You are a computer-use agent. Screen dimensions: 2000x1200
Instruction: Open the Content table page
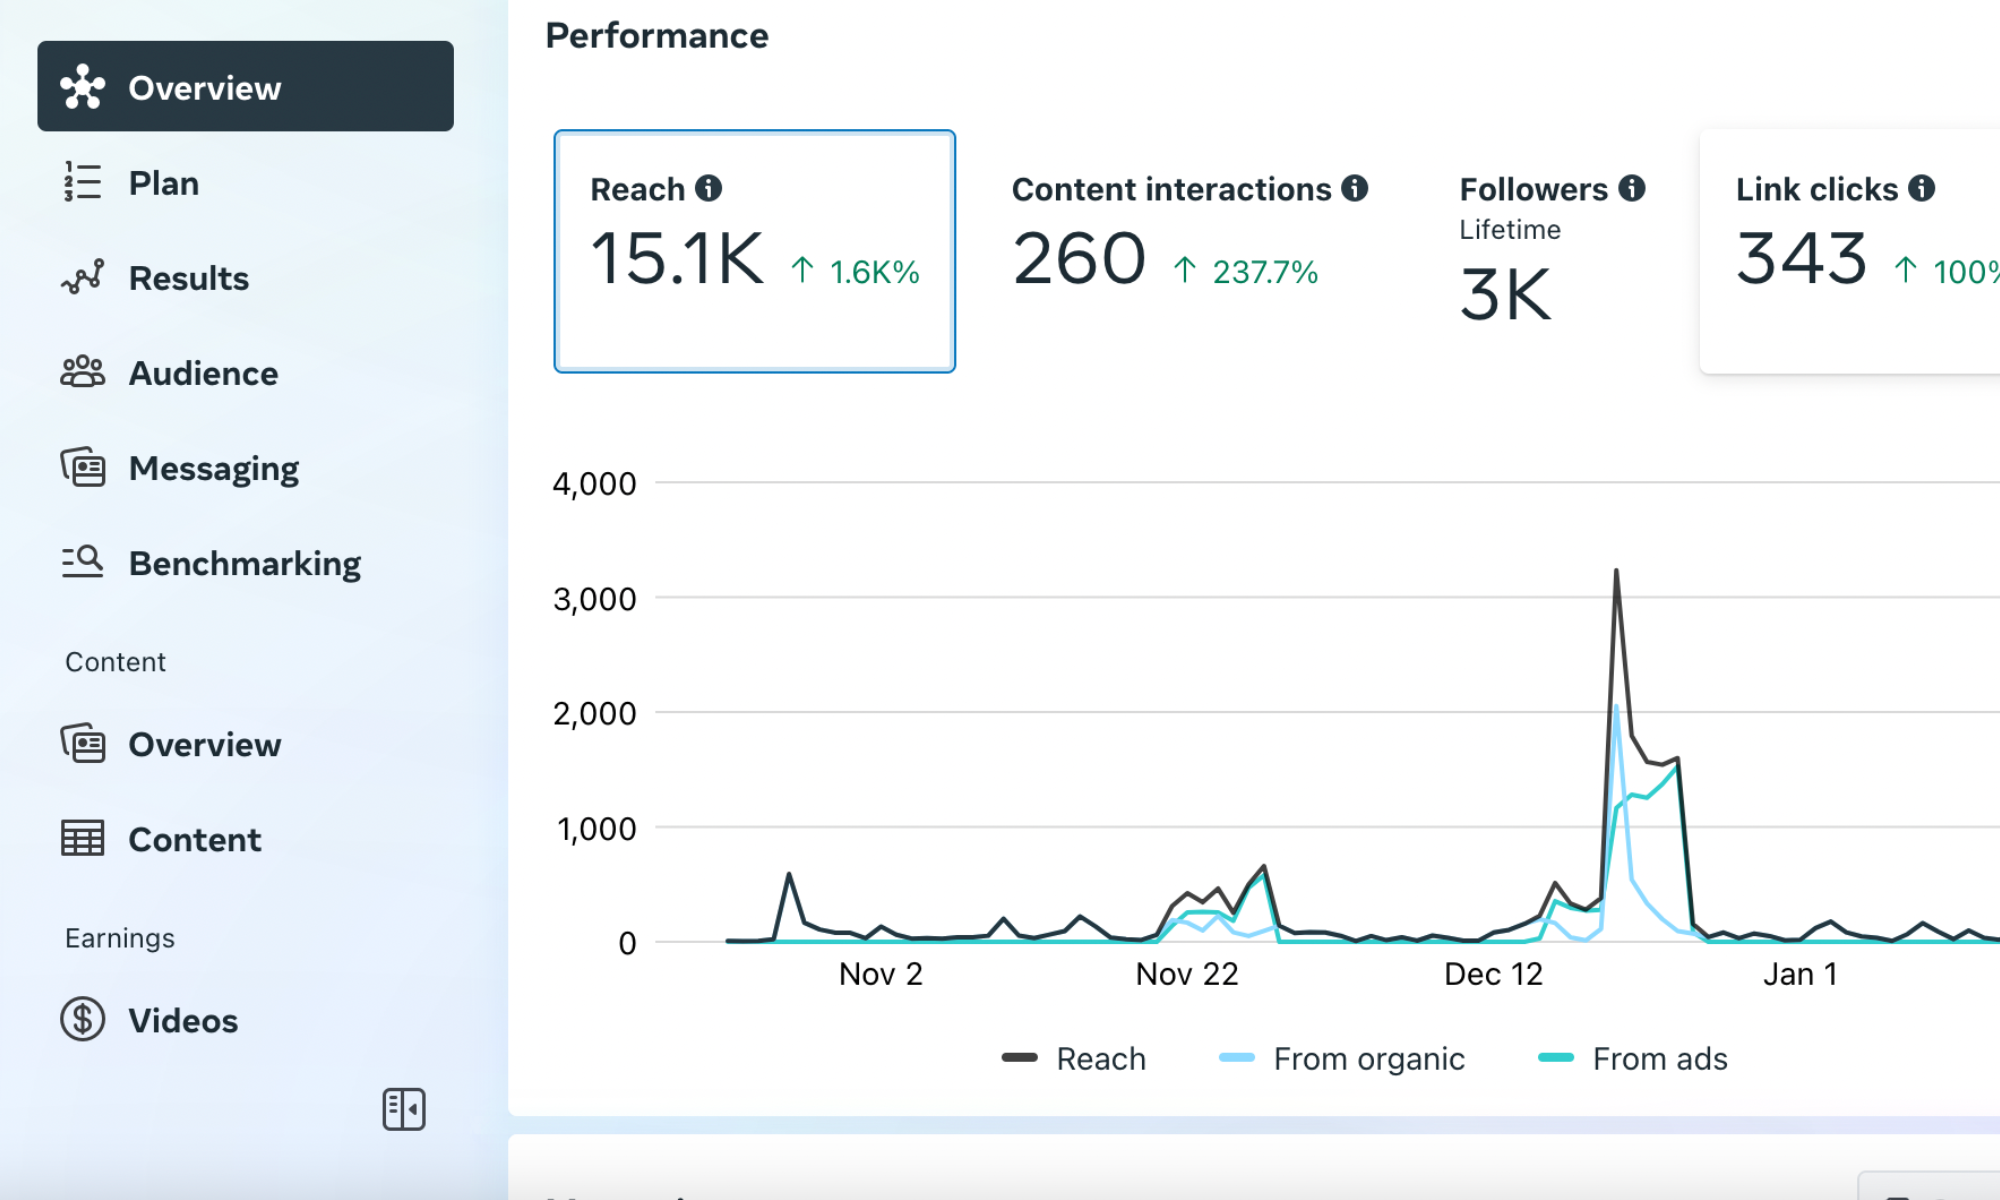pos(195,839)
